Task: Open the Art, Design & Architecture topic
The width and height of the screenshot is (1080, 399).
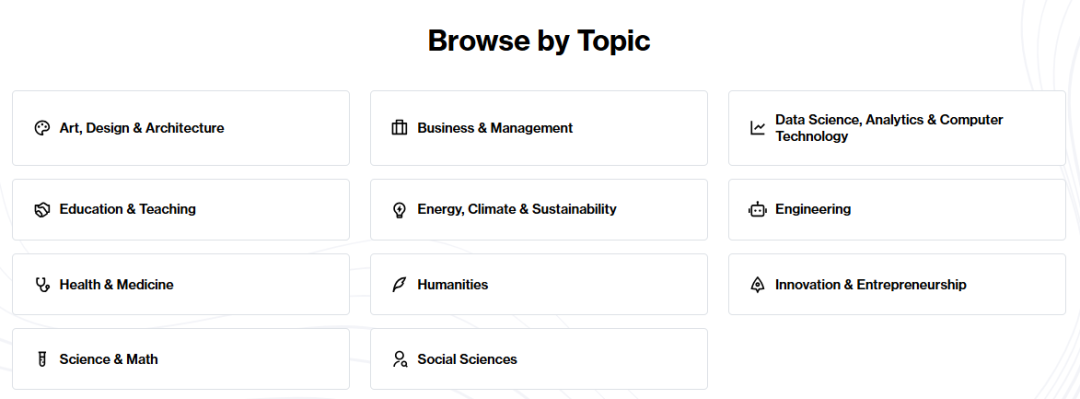Action: (x=181, y=128)
